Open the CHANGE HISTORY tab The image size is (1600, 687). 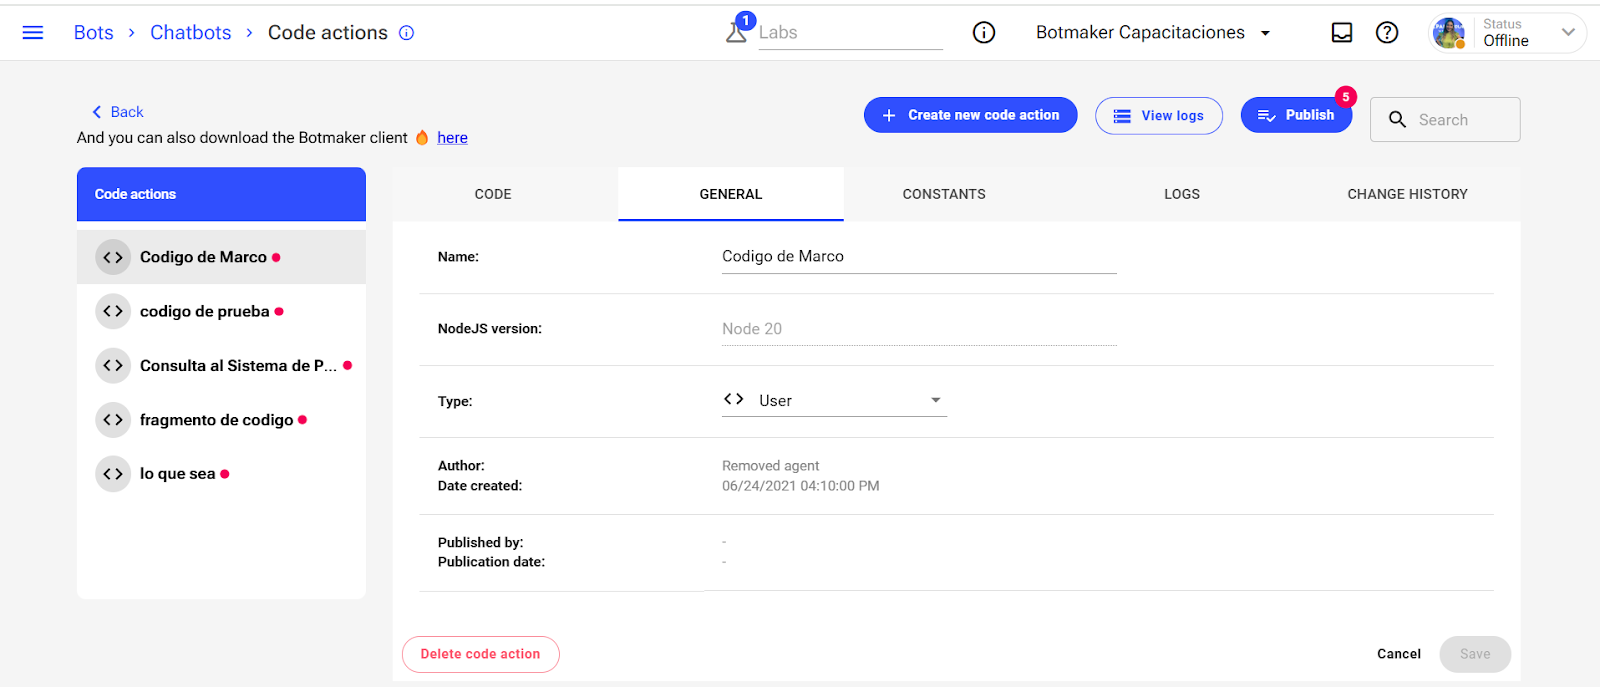point(1407,194)
